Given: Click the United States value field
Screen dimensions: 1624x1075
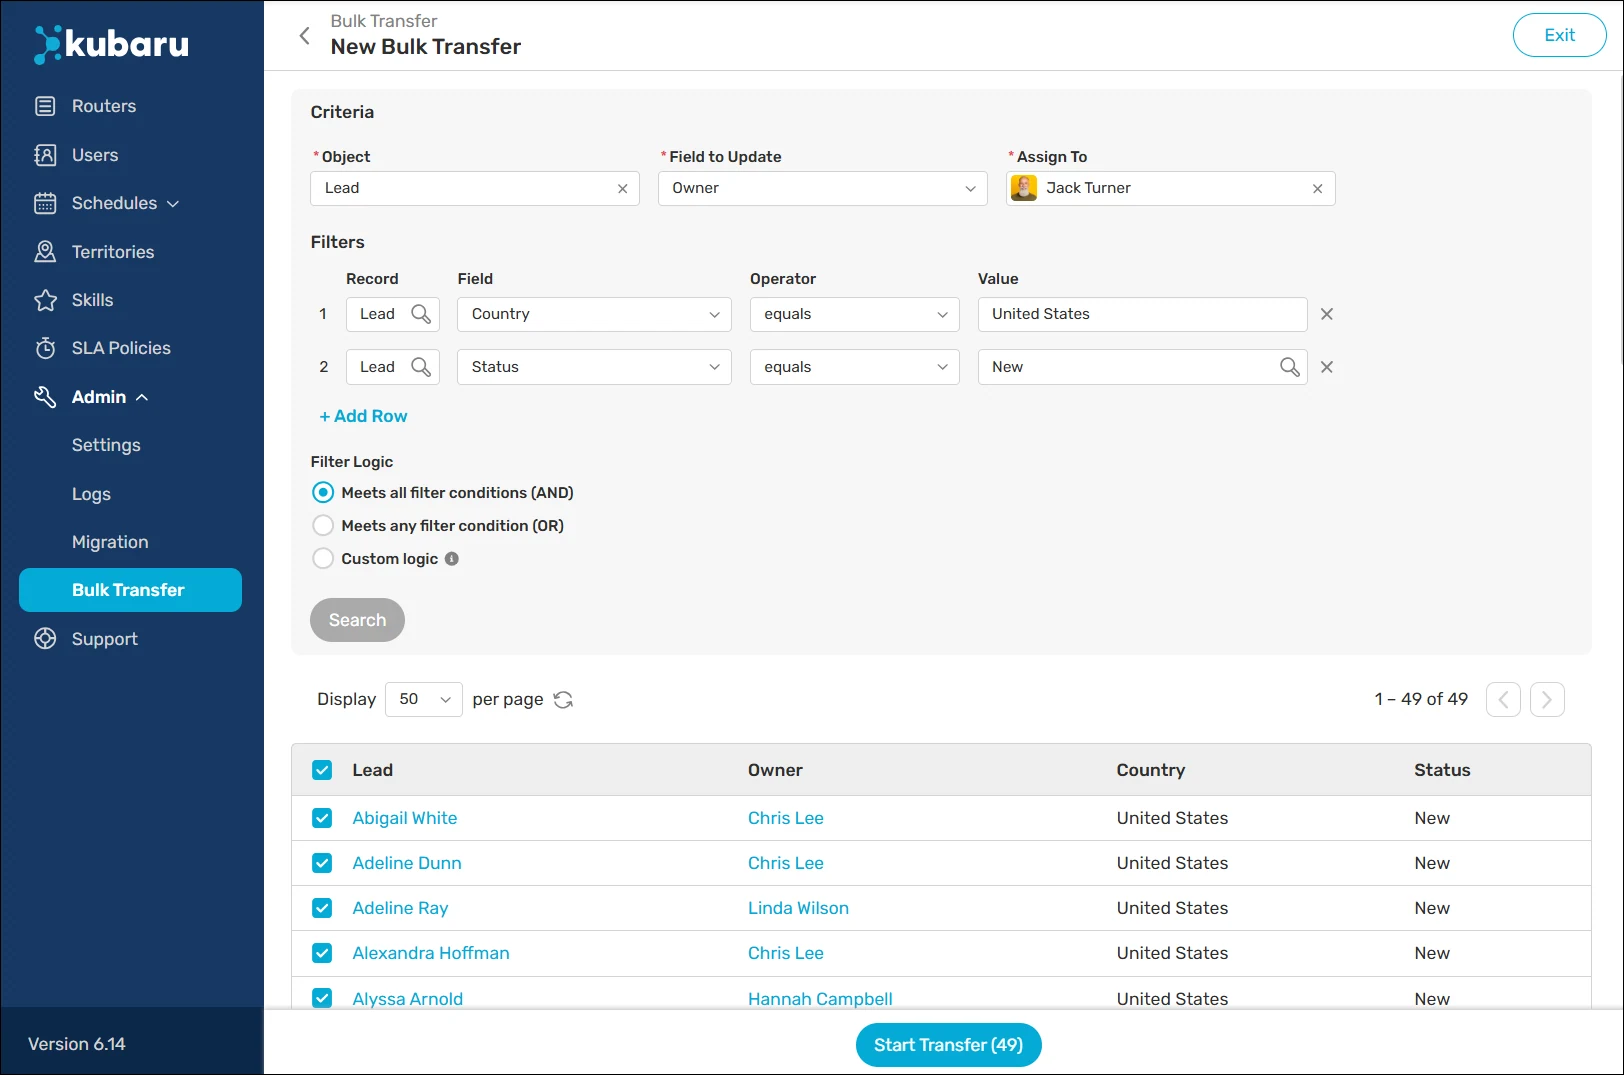Looking at the screenshot, I should [x=1142, y=314].
